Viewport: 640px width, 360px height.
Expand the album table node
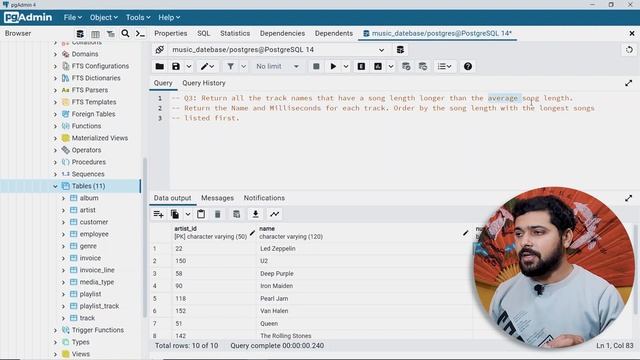click(63, 198)
